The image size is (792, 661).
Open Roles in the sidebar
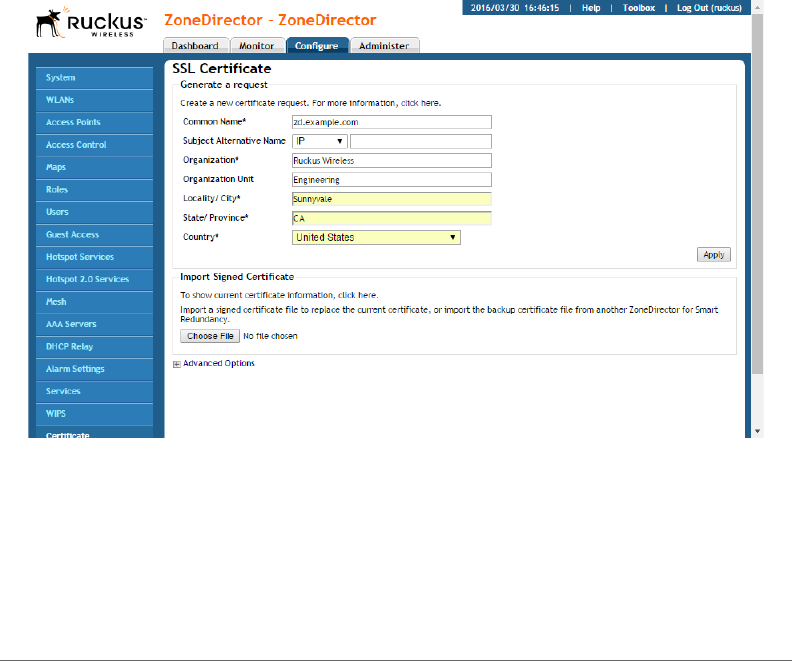pos(94,190)
